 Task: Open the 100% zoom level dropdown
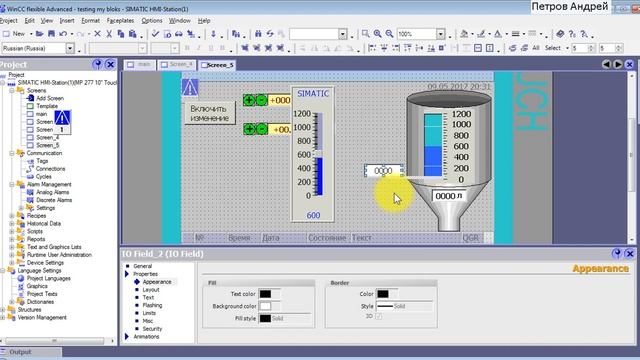440,34
